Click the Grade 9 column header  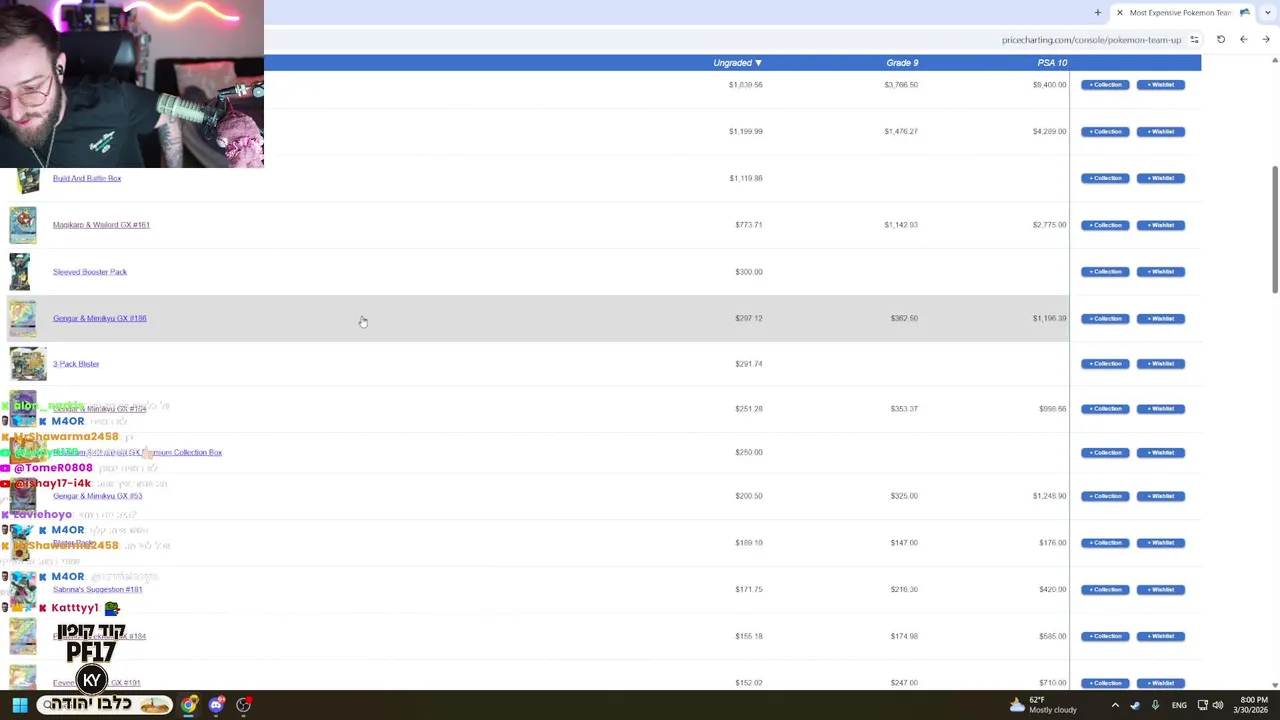[902, 63]
